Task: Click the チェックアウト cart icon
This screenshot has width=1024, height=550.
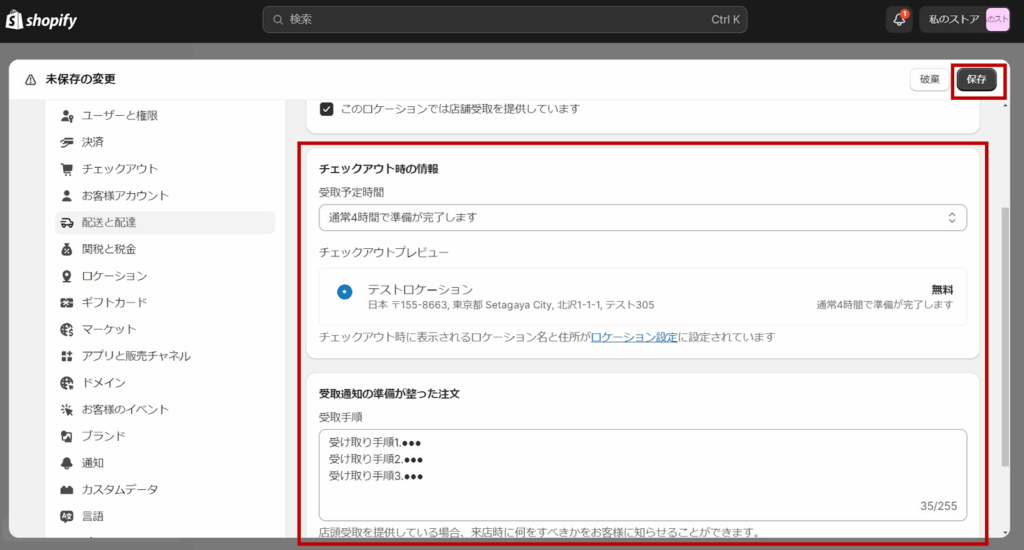Action: 67,169
